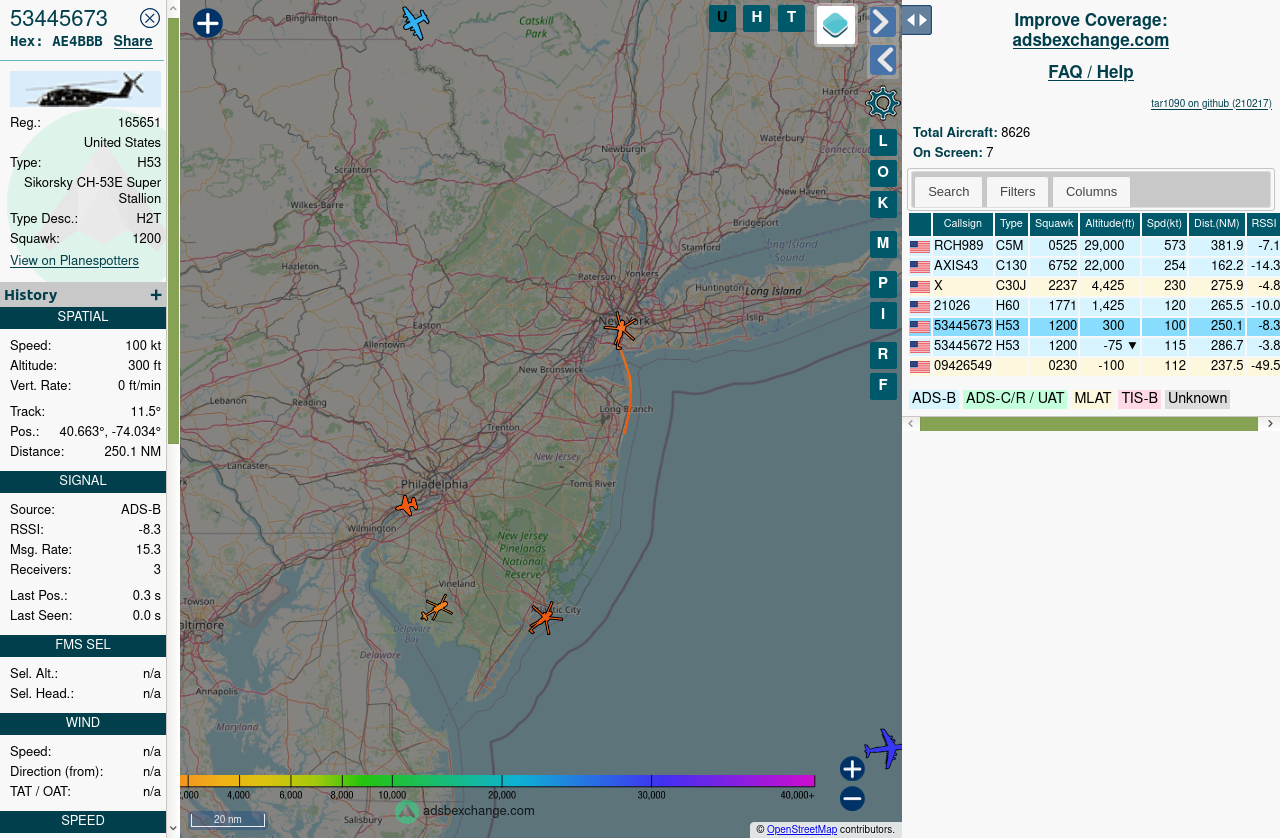
Task: Toggle the P map button
Action: [883, 284]
